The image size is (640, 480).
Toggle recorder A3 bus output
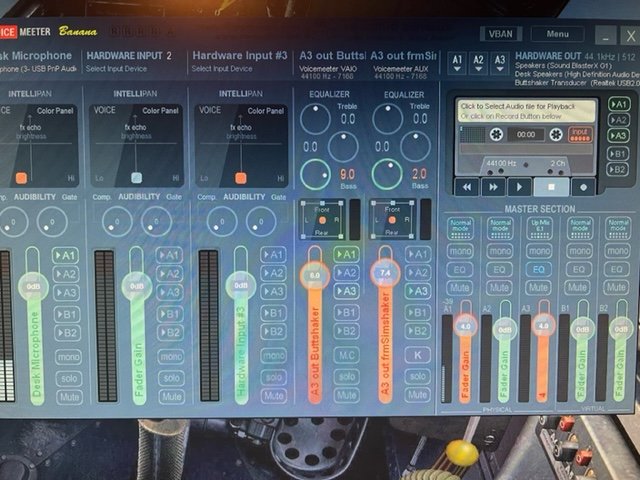pyautogui.click(x=618, y=136)
